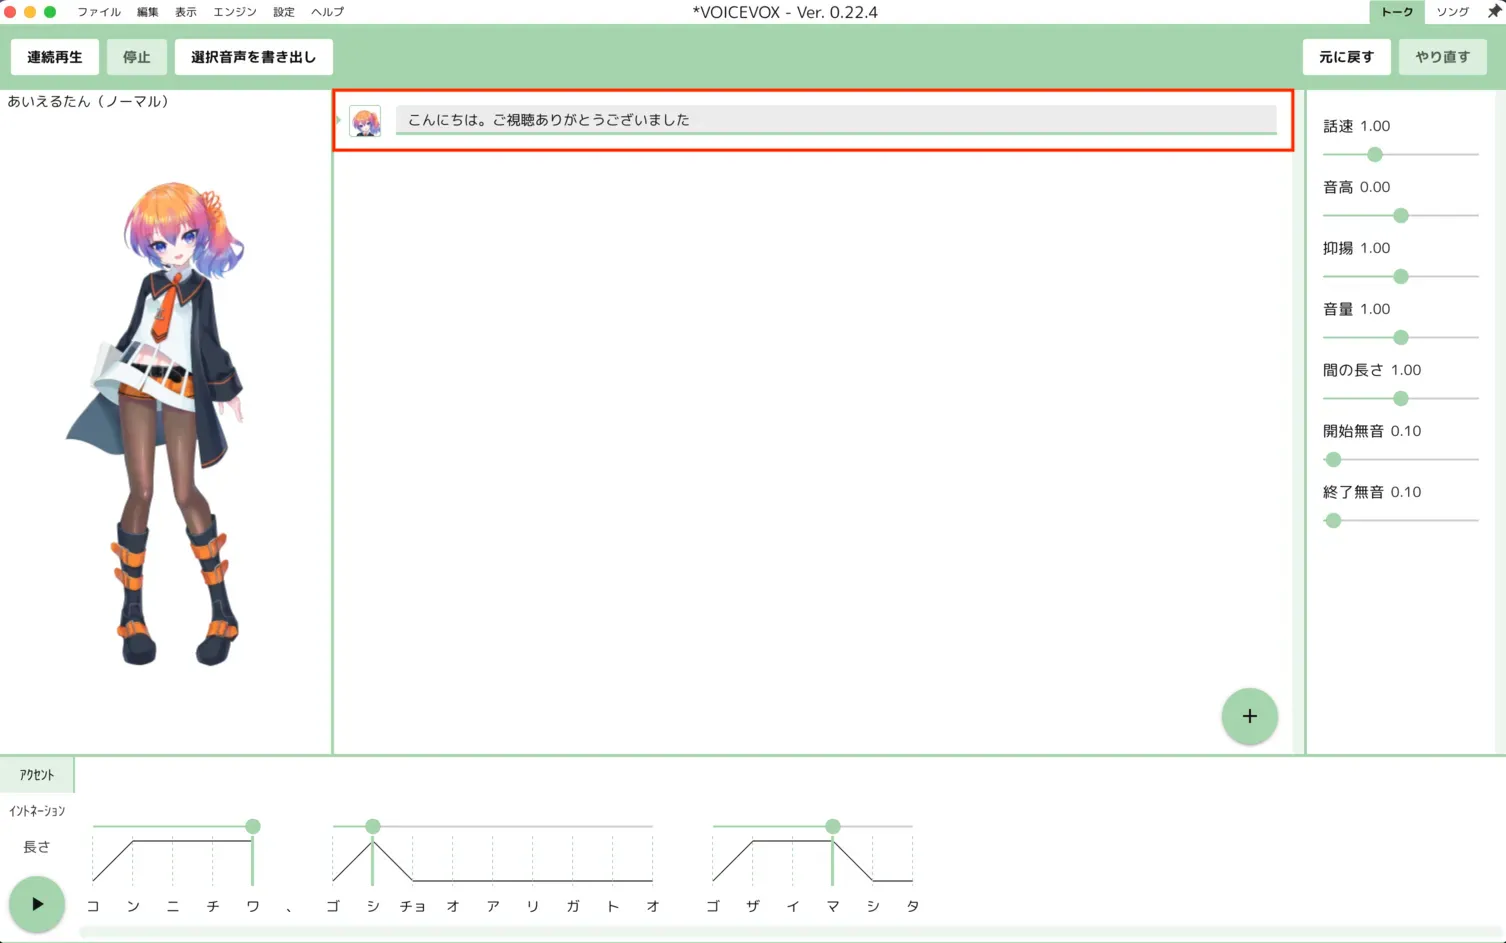Click the あいえるたん（ノーマル） name label
Viewport: 1506px width, 943px height.
(88, 101)
